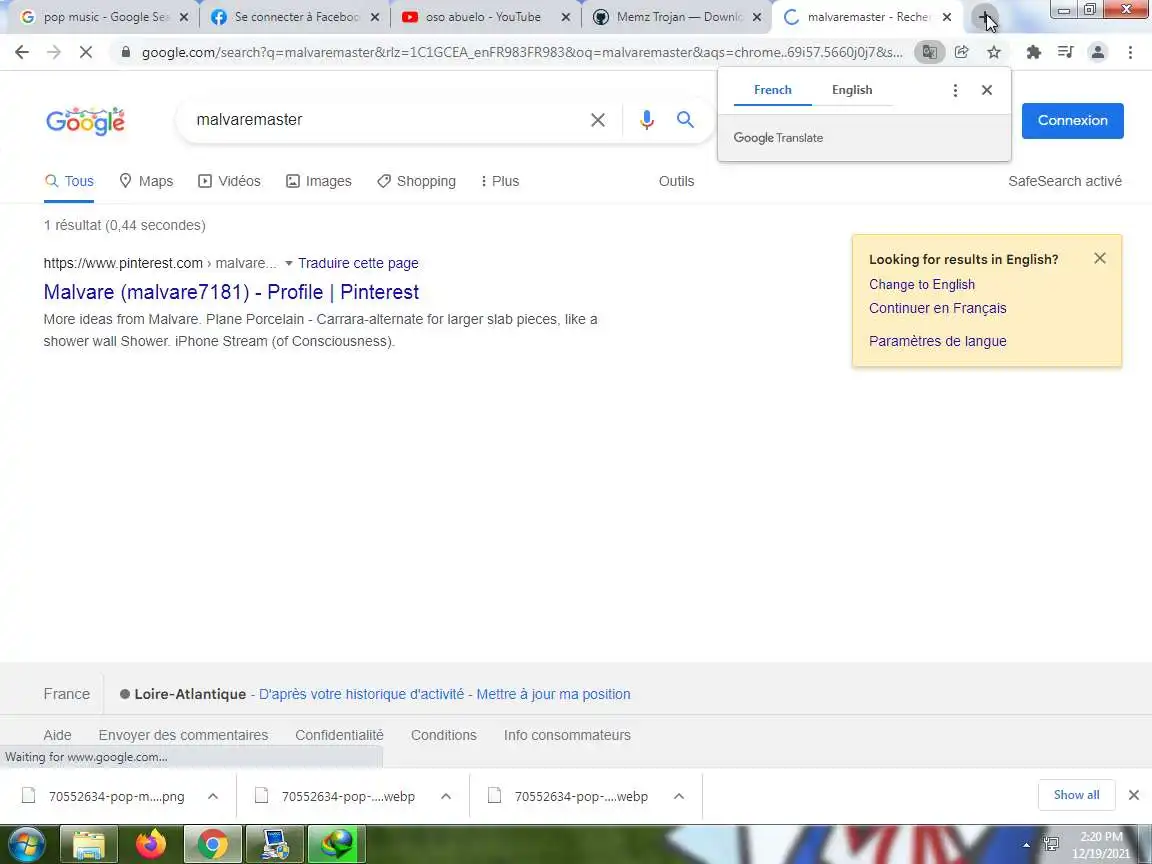
Task: Close the pop music Google Search tab
Action: point(184,17)
